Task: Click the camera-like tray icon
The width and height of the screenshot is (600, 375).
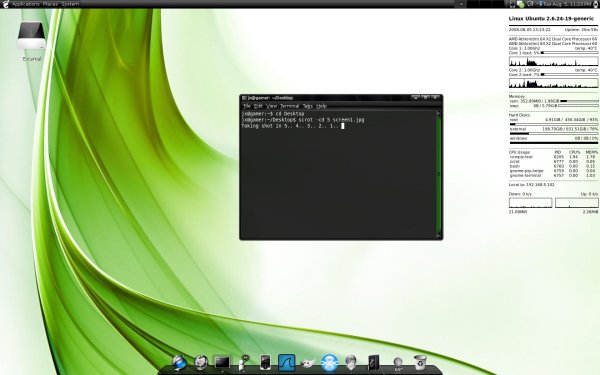Action: pos(530,4)
